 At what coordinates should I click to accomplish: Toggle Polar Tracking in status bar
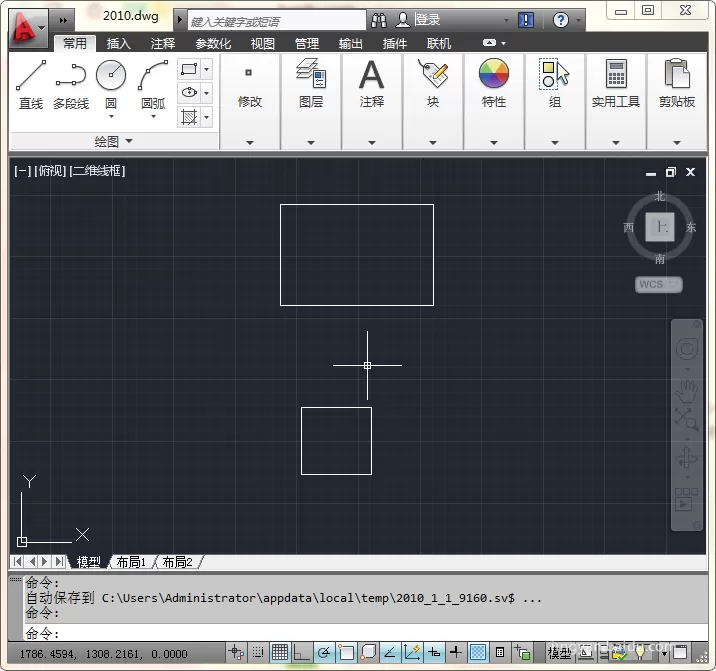(324, 652)
